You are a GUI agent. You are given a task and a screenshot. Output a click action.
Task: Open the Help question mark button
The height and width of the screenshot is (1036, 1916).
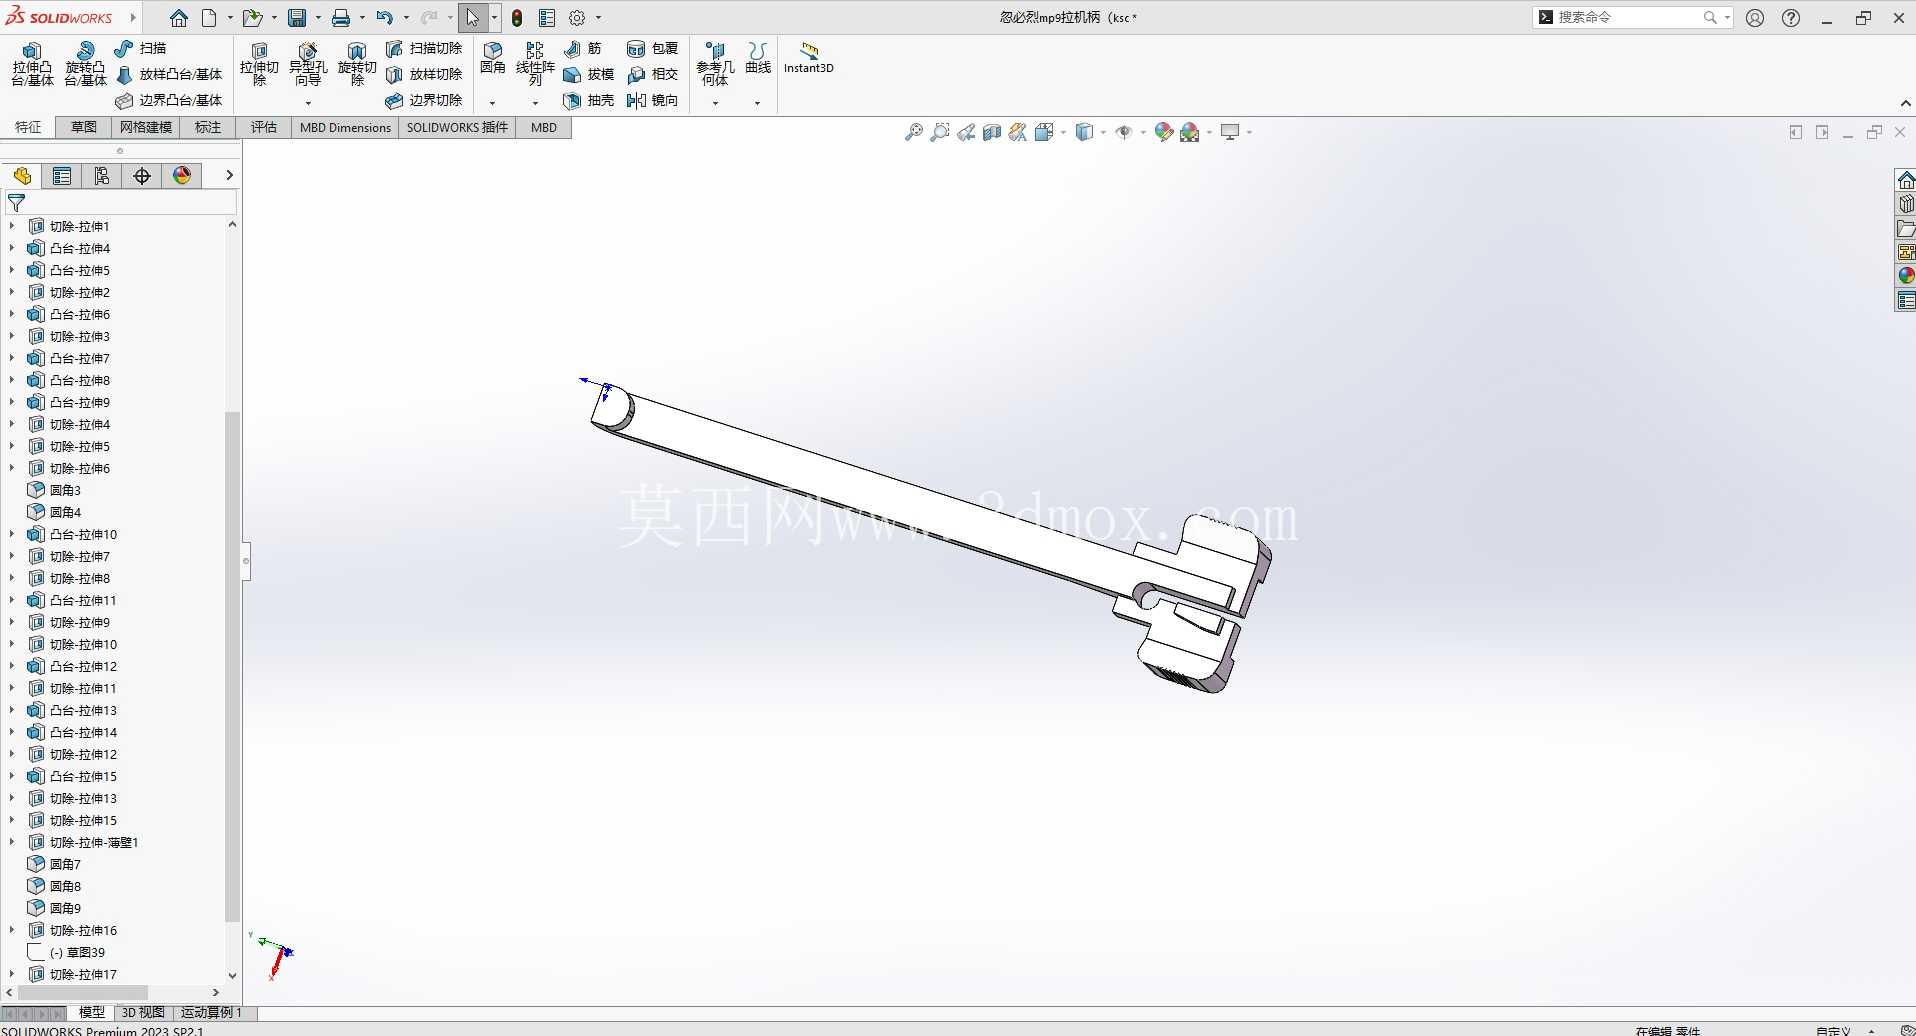[1791, 18]
